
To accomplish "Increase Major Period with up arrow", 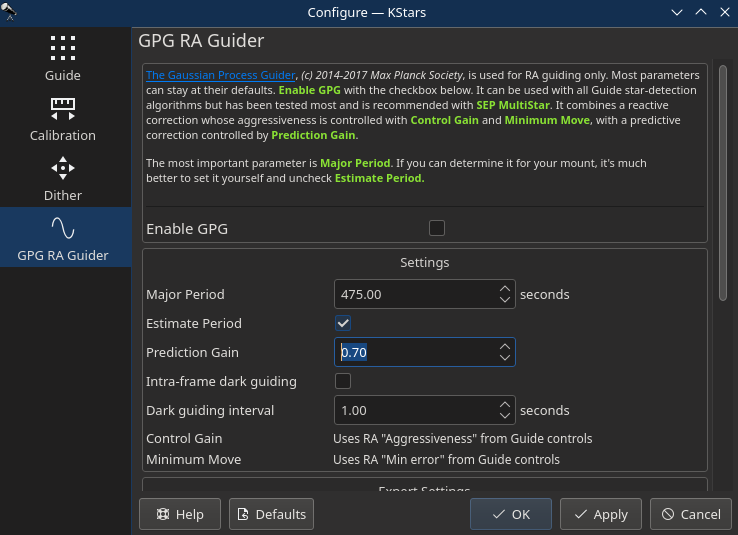I will point(505,288).
